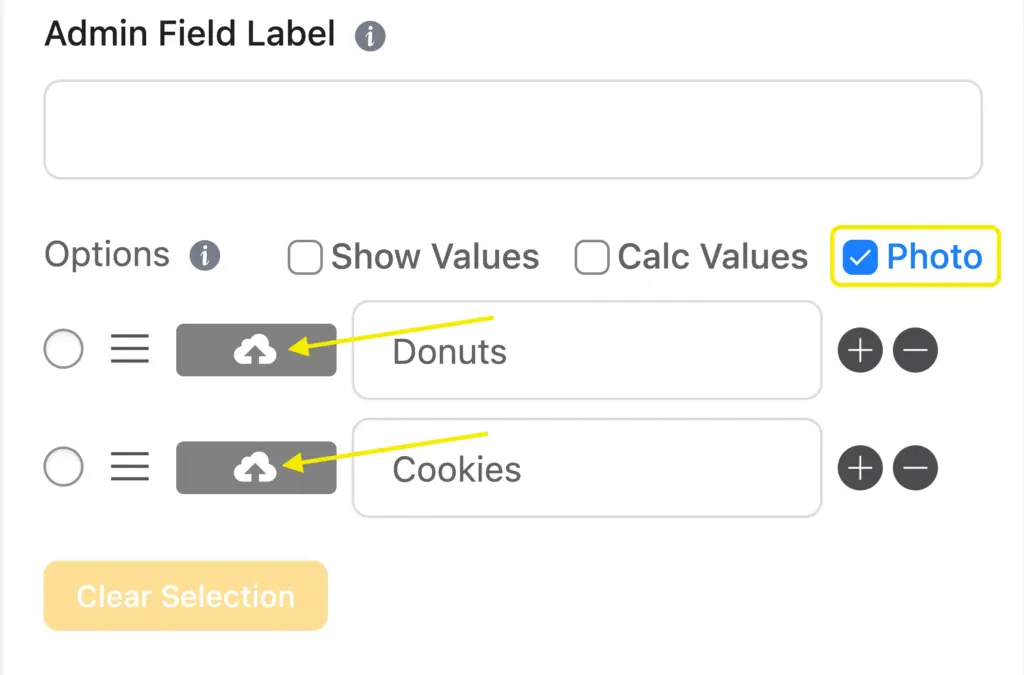Image resolution: width=1024 pixels, height=675 pixels.
Task: Select the radio button for Donuts
Action: [x=63, y=350]
